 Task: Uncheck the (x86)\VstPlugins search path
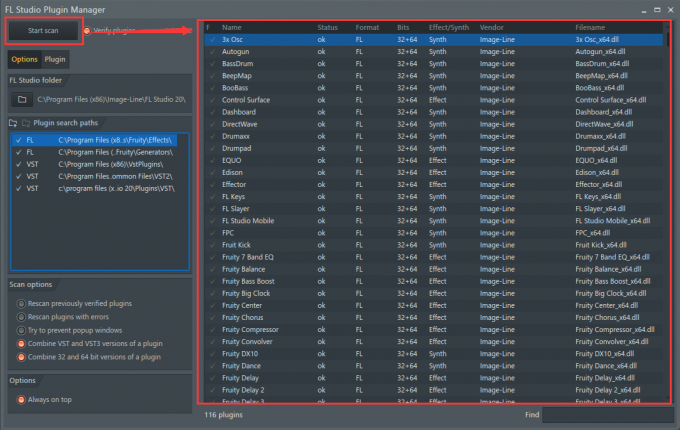(19, 164)
